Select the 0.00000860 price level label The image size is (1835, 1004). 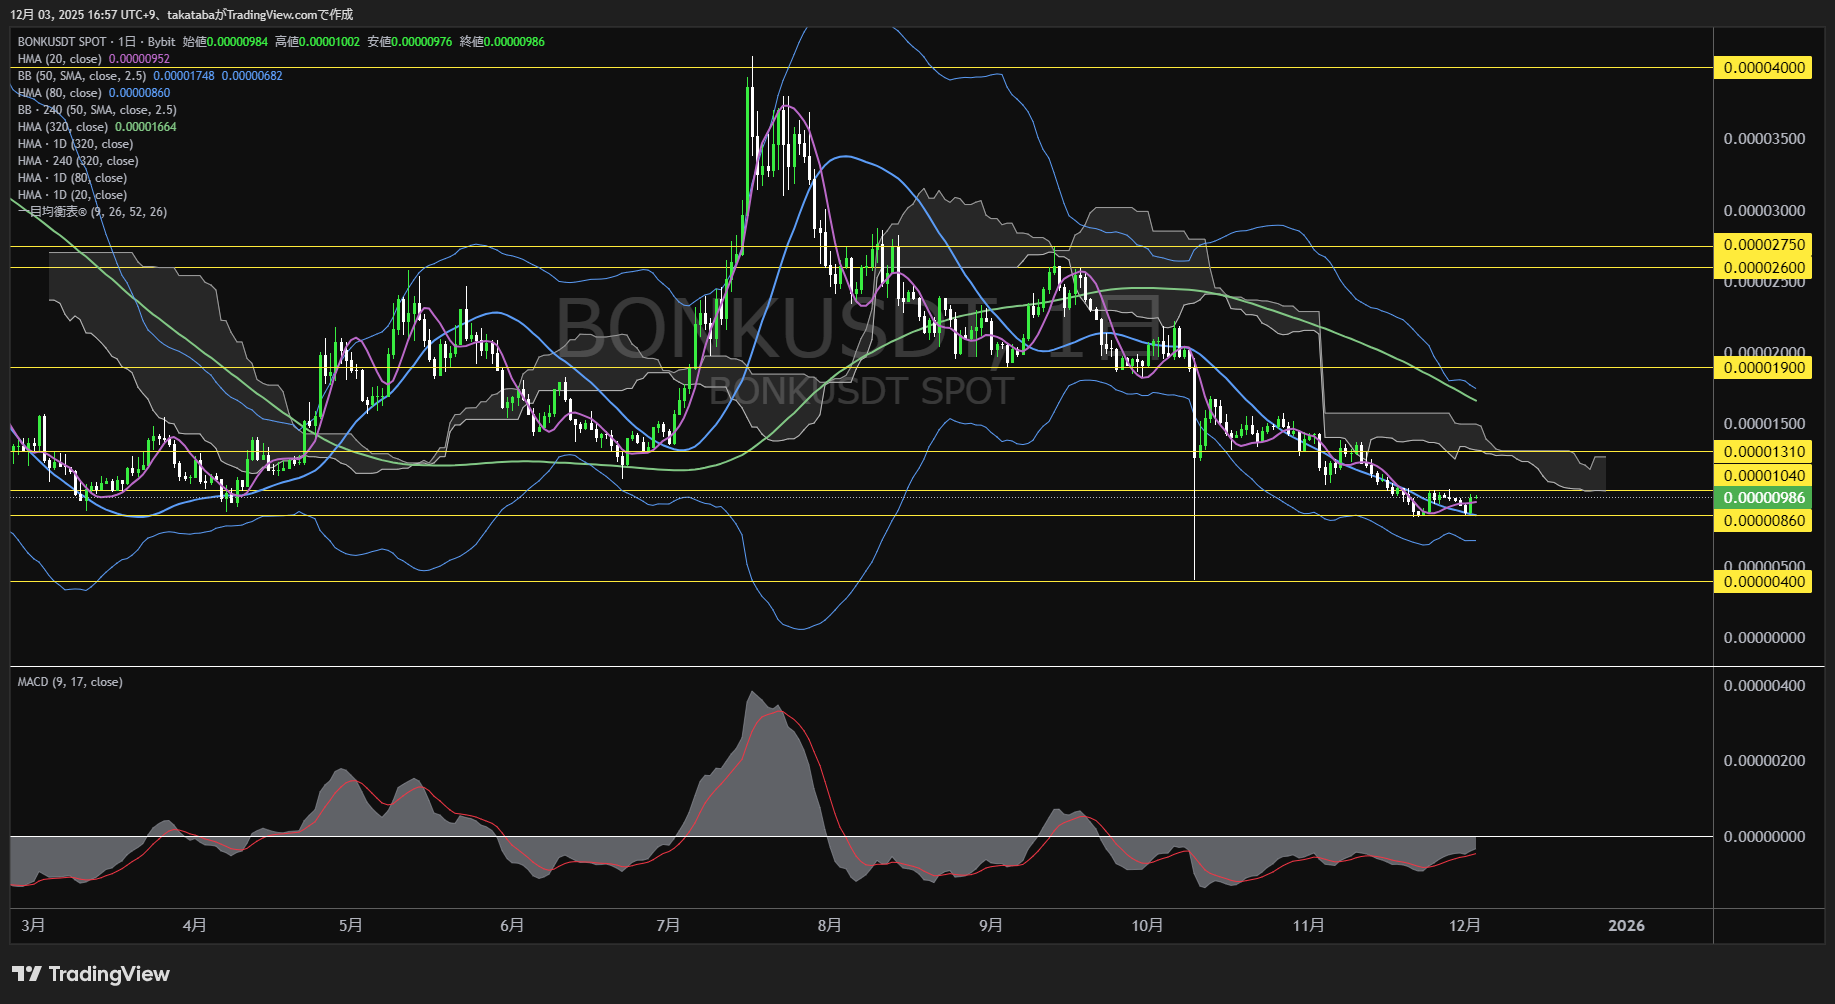point(1763,521)
